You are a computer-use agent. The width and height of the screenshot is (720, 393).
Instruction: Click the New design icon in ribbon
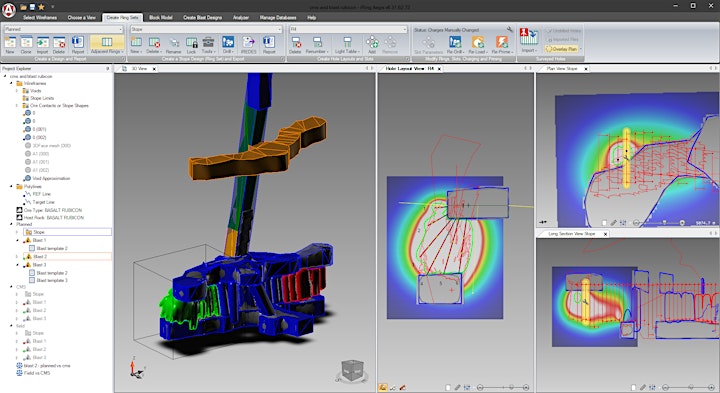click(x=10, y=45)
